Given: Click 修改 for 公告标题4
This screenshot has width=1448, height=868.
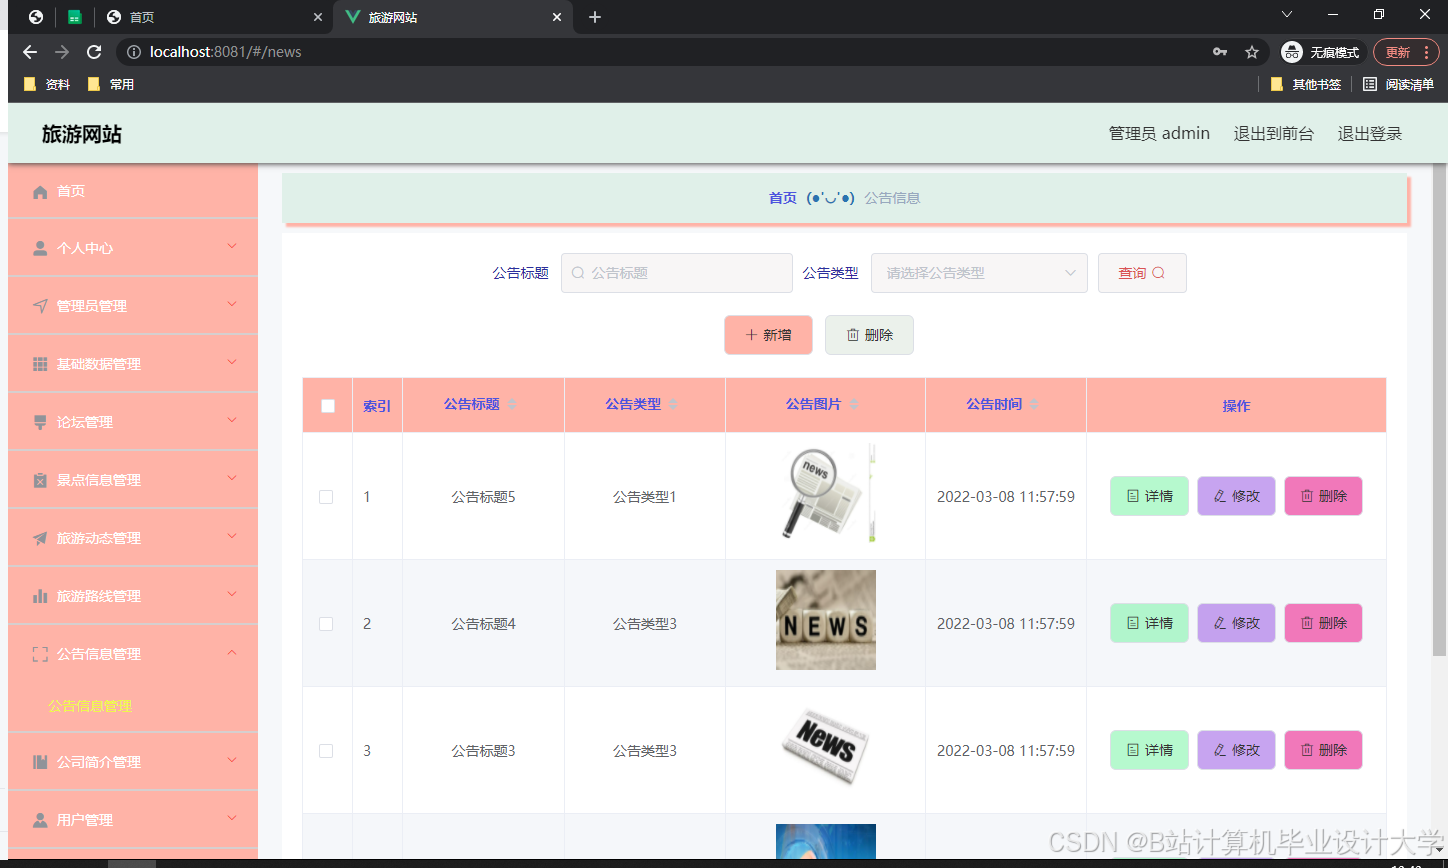Looking at the screenshot, I should click(1236, 623).
